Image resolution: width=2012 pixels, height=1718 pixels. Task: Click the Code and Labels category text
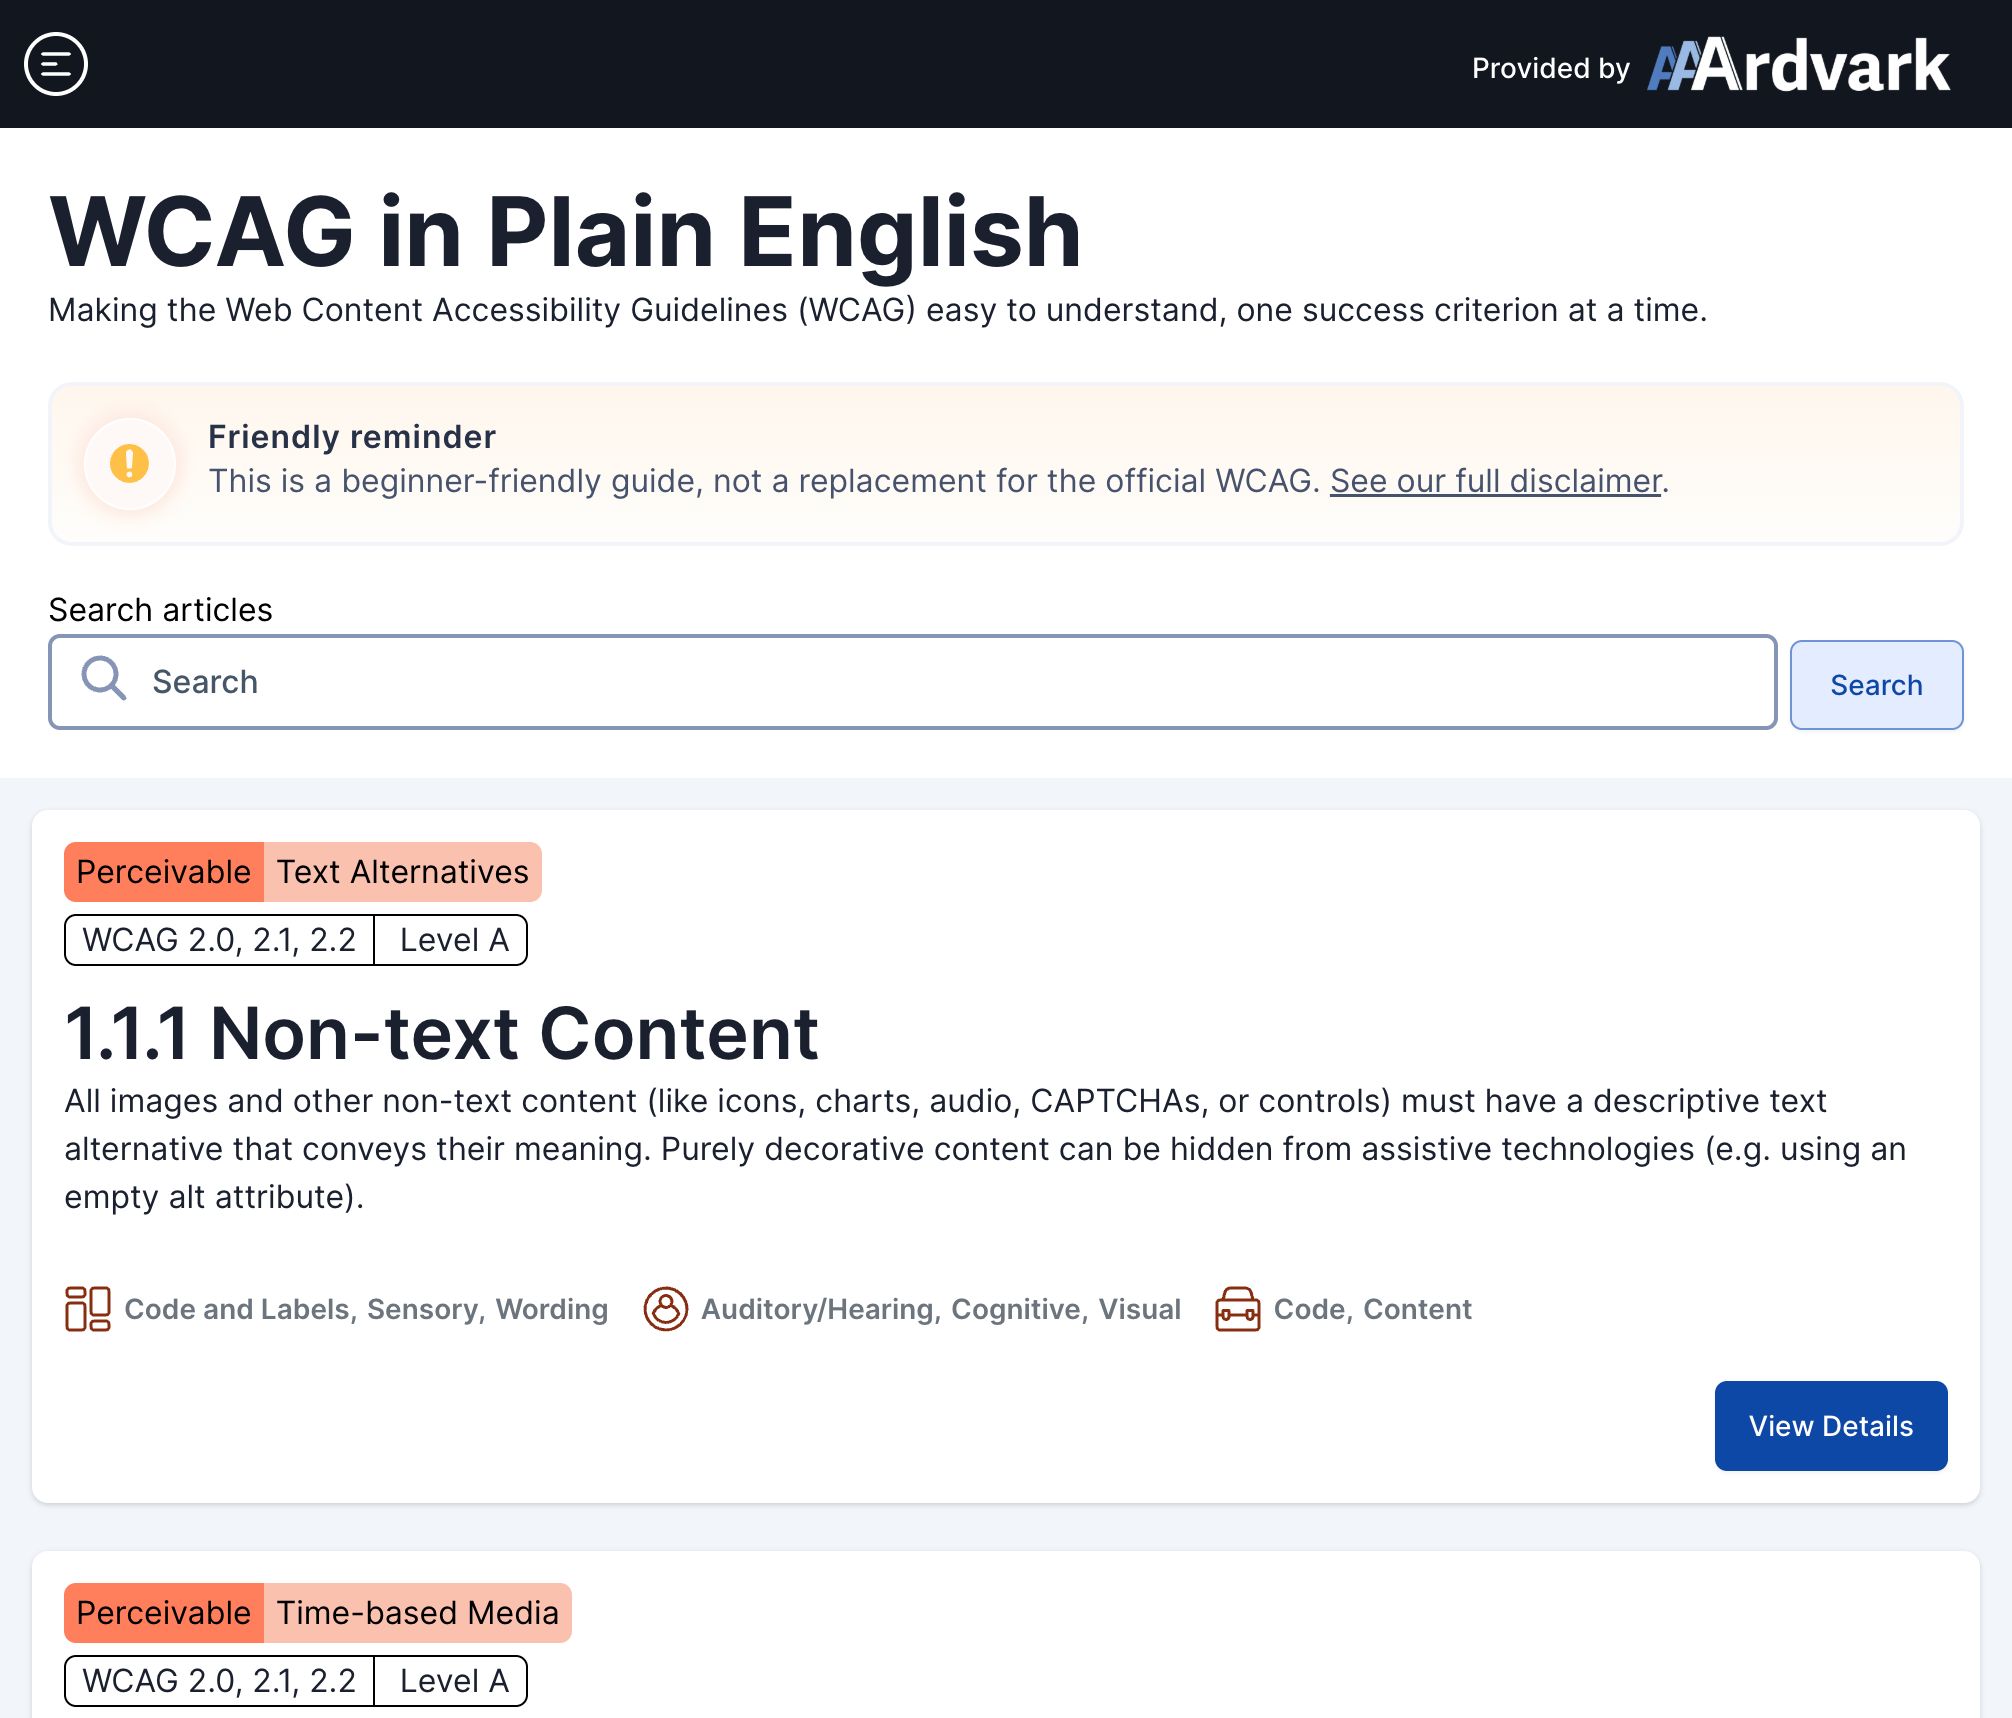click(237, 1309)
